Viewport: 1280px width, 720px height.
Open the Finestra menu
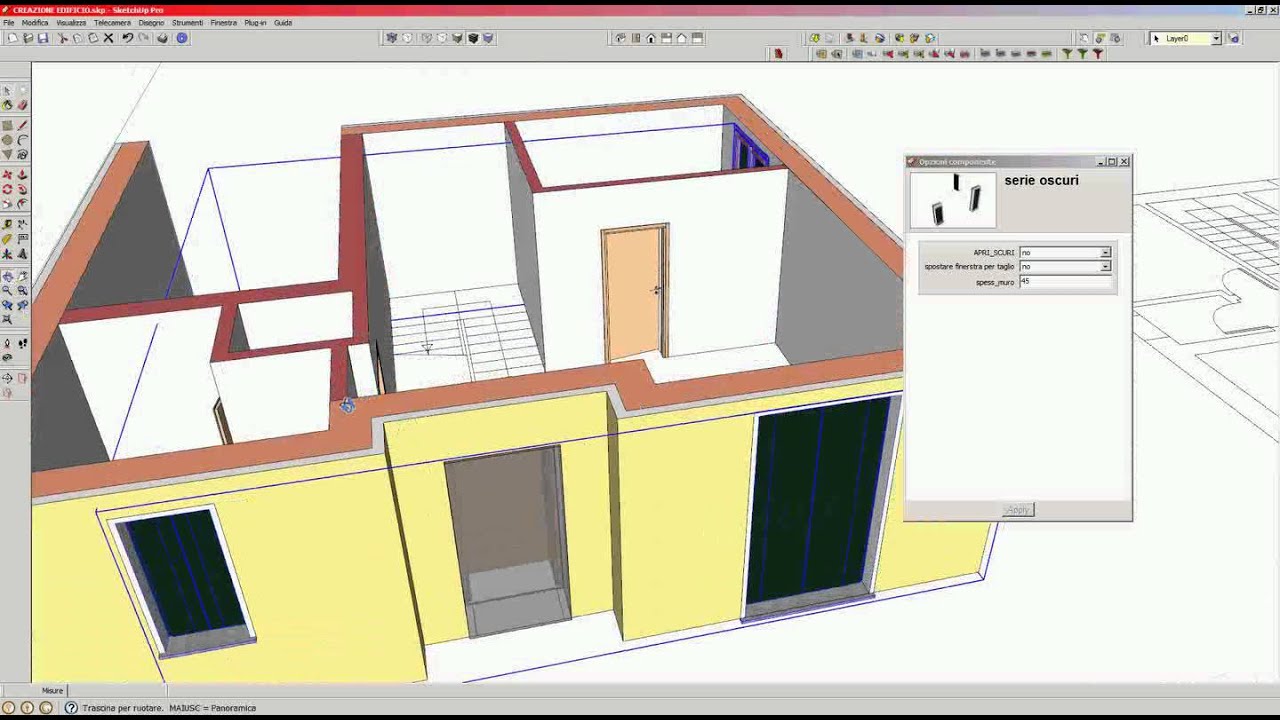(x=223, y=22)
